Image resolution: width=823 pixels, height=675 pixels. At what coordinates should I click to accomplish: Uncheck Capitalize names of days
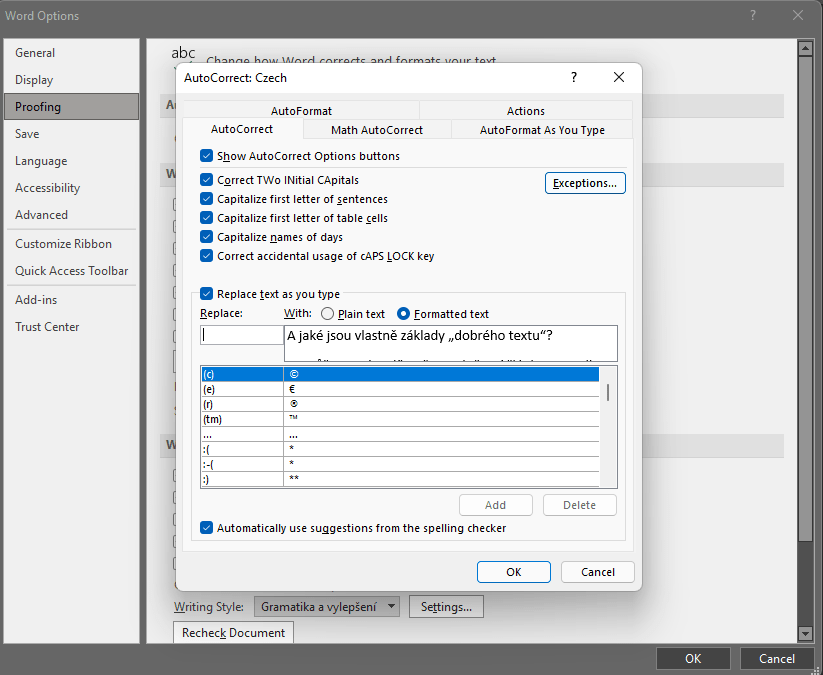[207, 237]
